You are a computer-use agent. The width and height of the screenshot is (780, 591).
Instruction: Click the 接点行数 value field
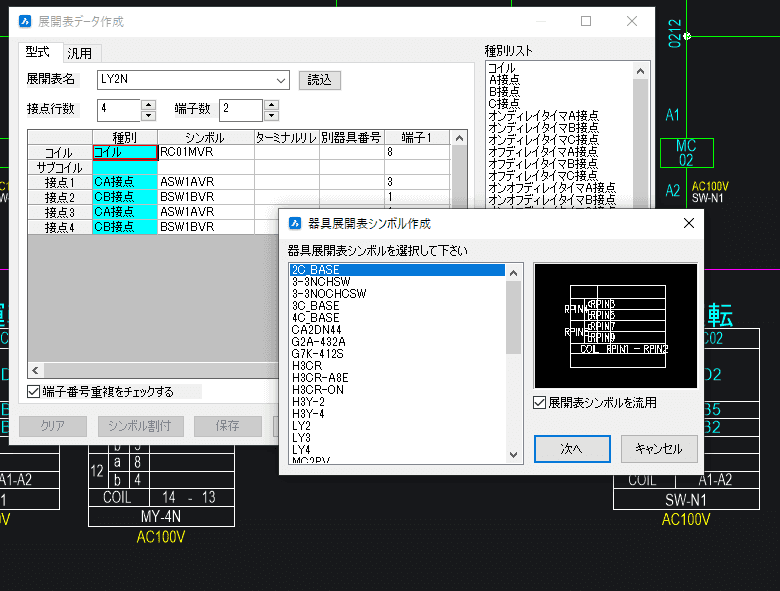119,110
